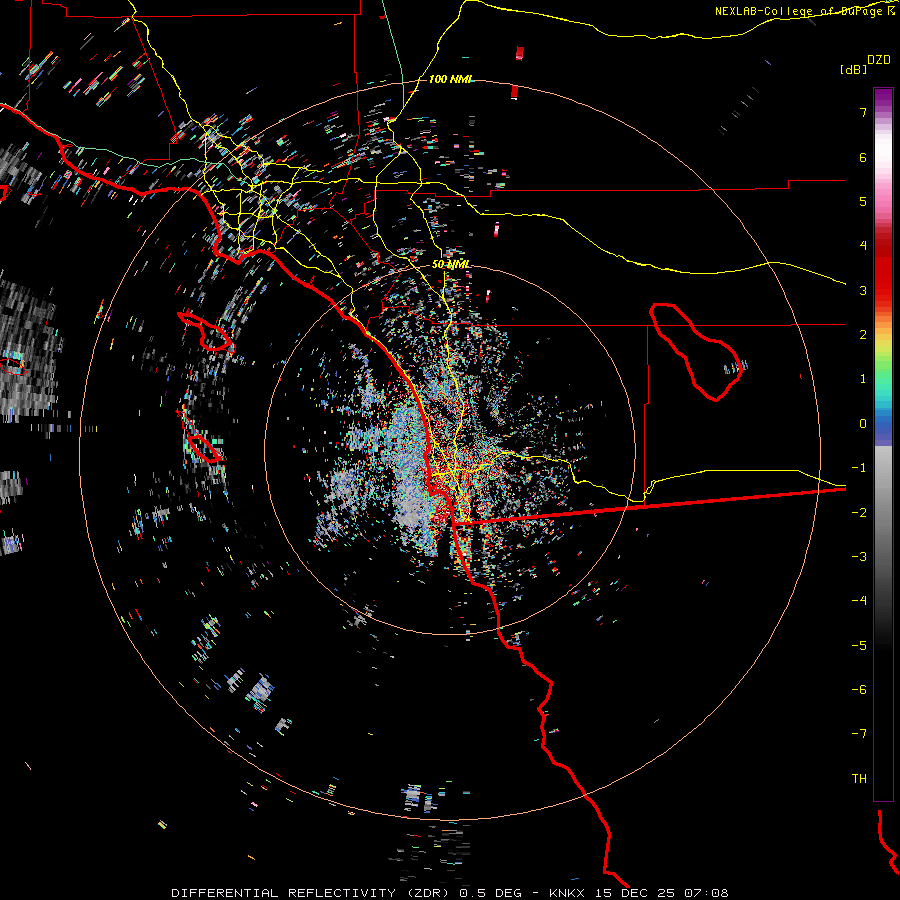The height and width of the screenshot is (900, 900).
Task: Click the -6 value on color scale
Action: pos(859,690)
